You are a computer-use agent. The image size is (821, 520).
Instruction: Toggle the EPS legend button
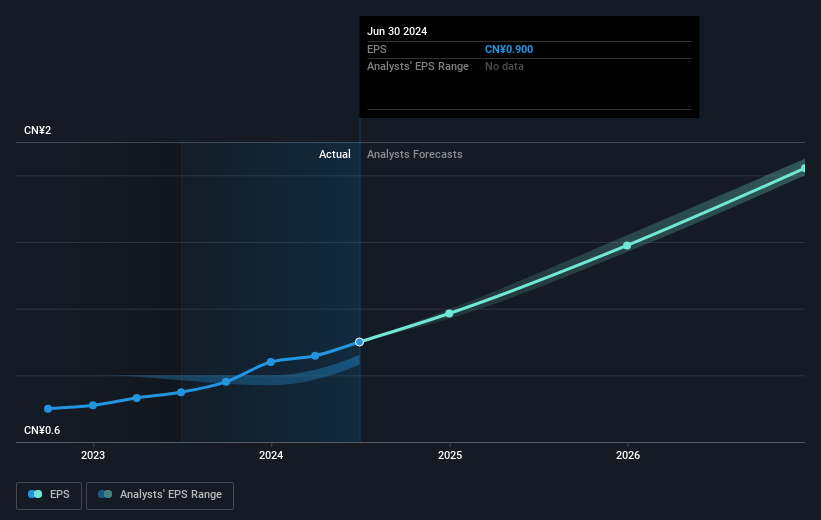click(x=49, y=495)
